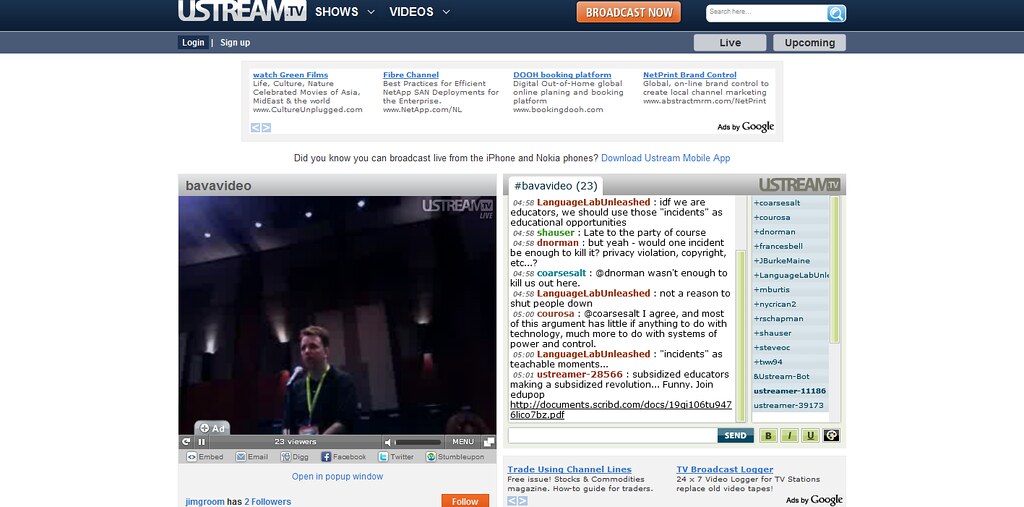The width and height of the screenshot is (1024, 507).
Task: Share the stream via Email
Action: [x=252, y=457]
